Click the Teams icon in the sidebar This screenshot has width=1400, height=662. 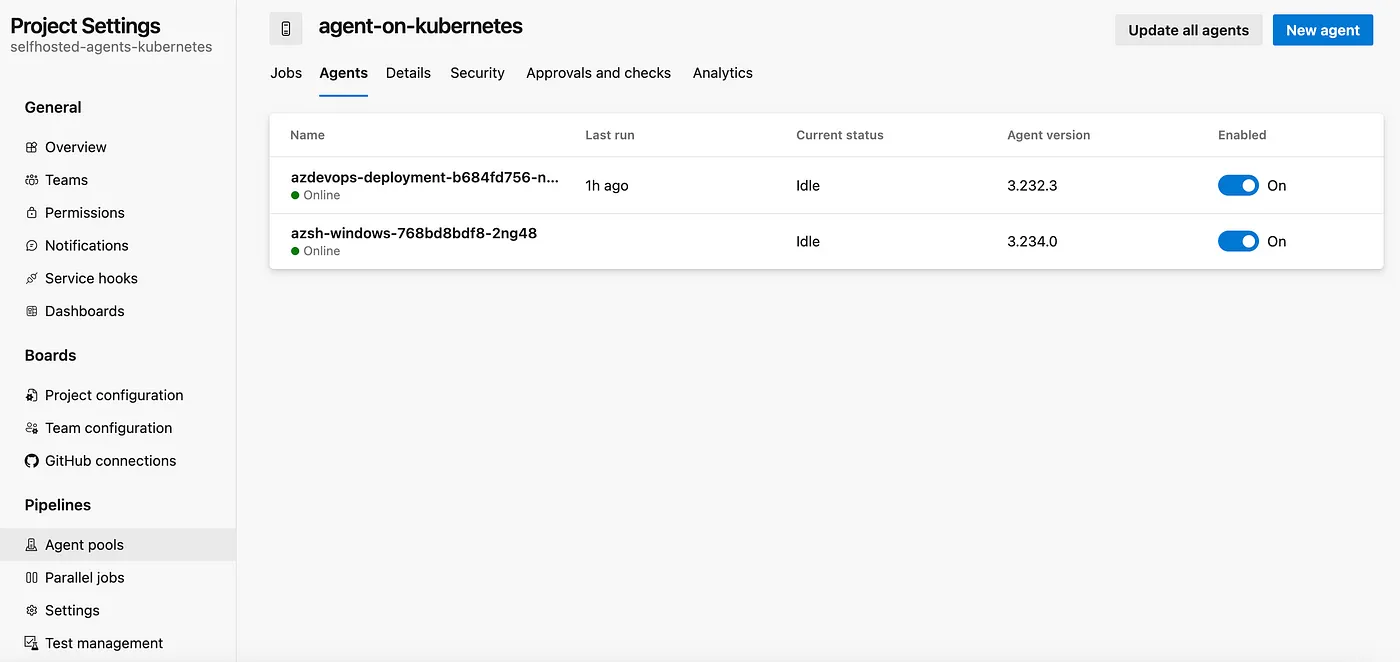(x=31, y=180)
